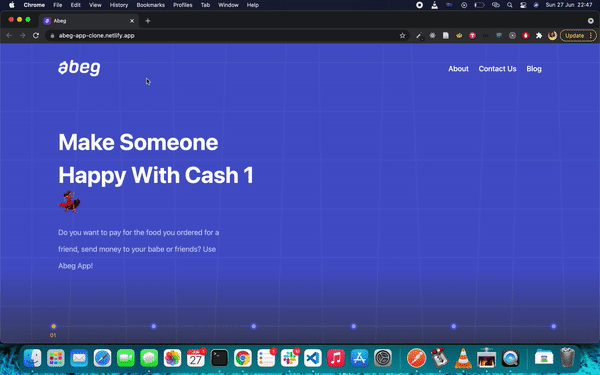This screenshot has height=375, width=600.
Task: Open the History menu
Action: pos(119,5)
